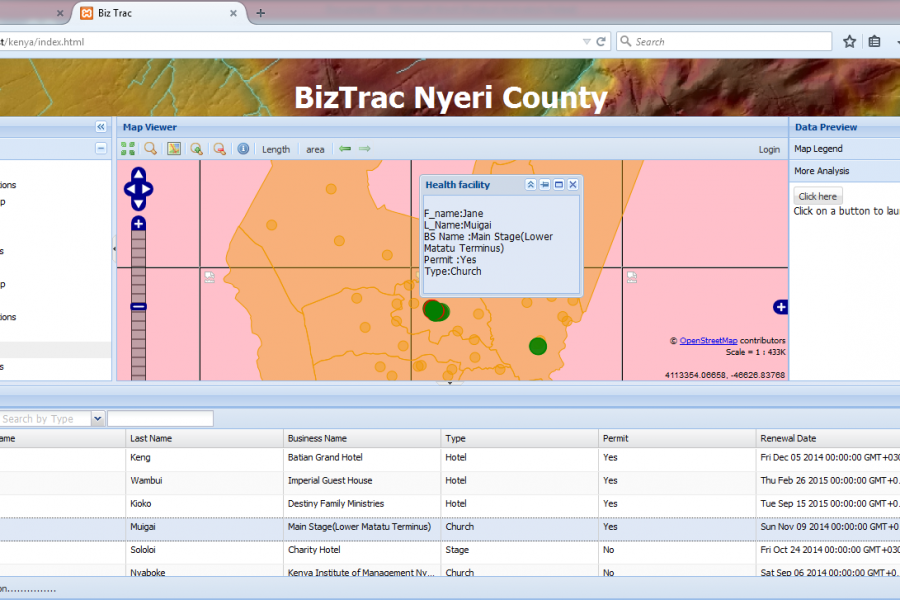Click the search filter text field
The image size is (900, 600).
click(160, 419)
